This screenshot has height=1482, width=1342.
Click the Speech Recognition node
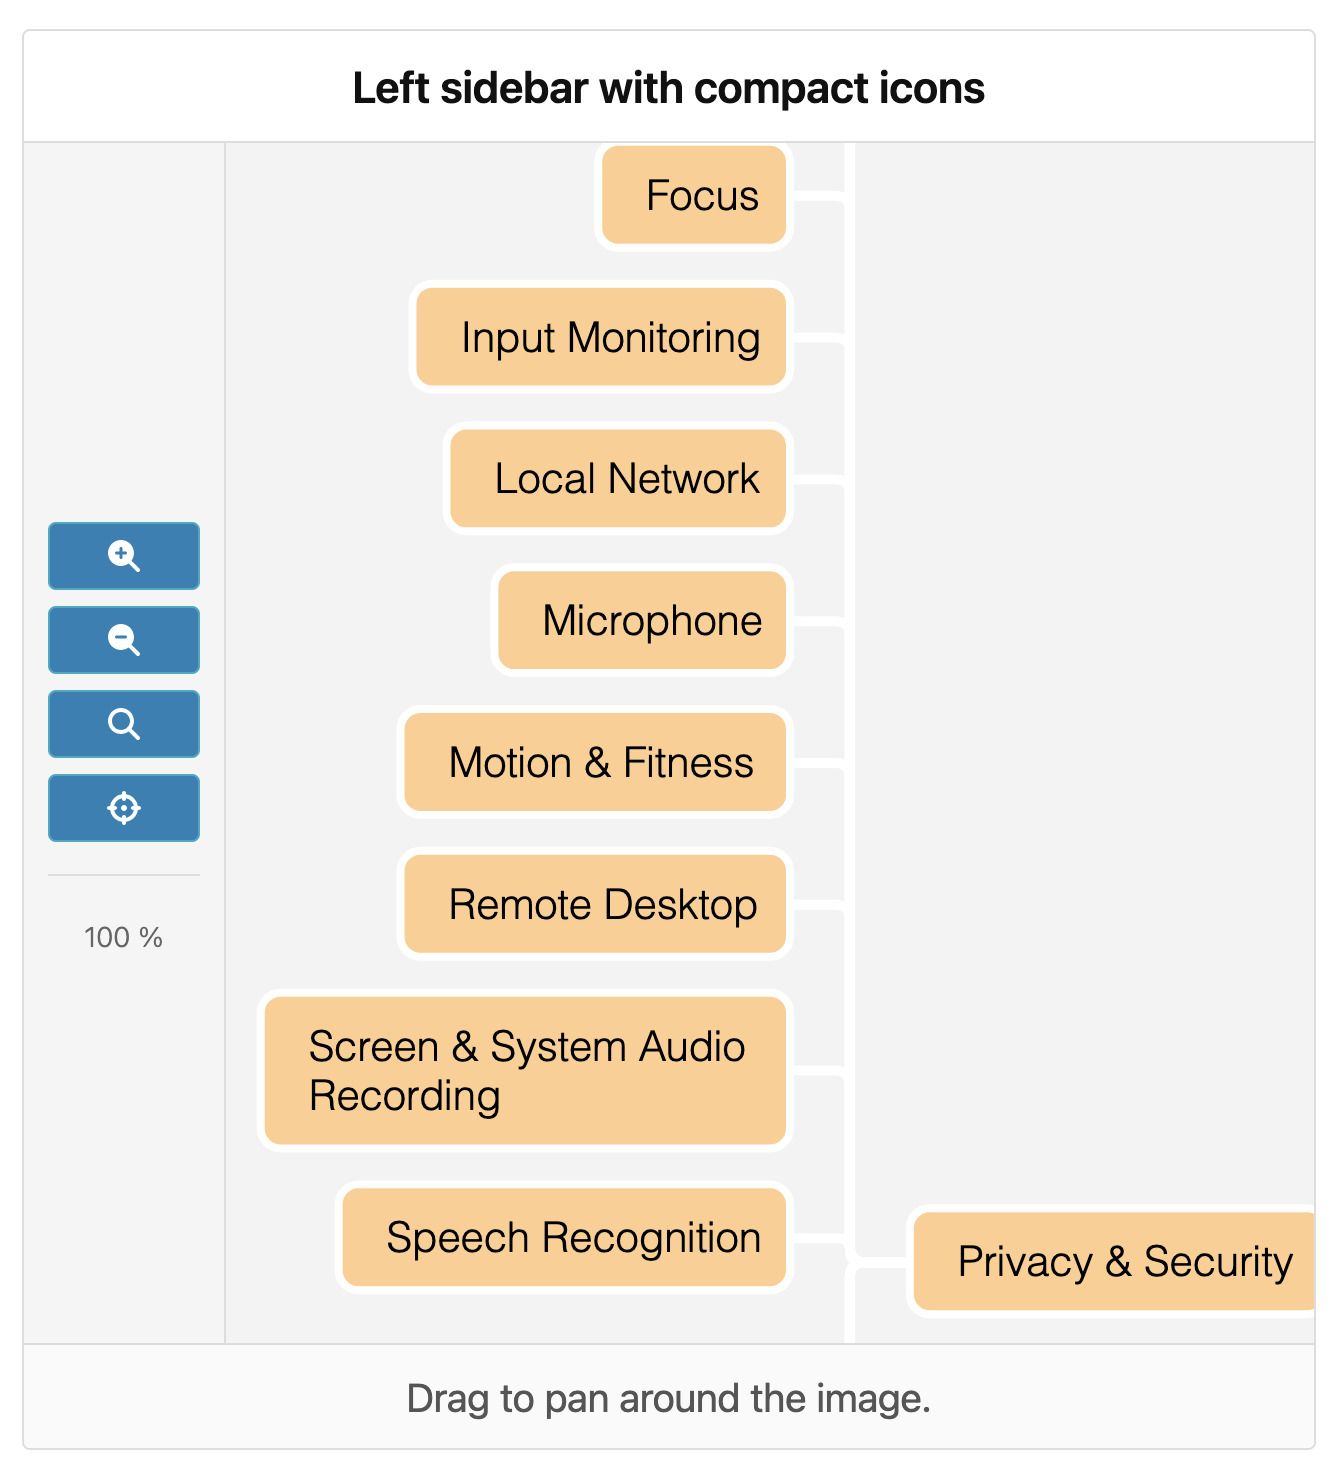pyautogui.click(x=564, y=1238)
